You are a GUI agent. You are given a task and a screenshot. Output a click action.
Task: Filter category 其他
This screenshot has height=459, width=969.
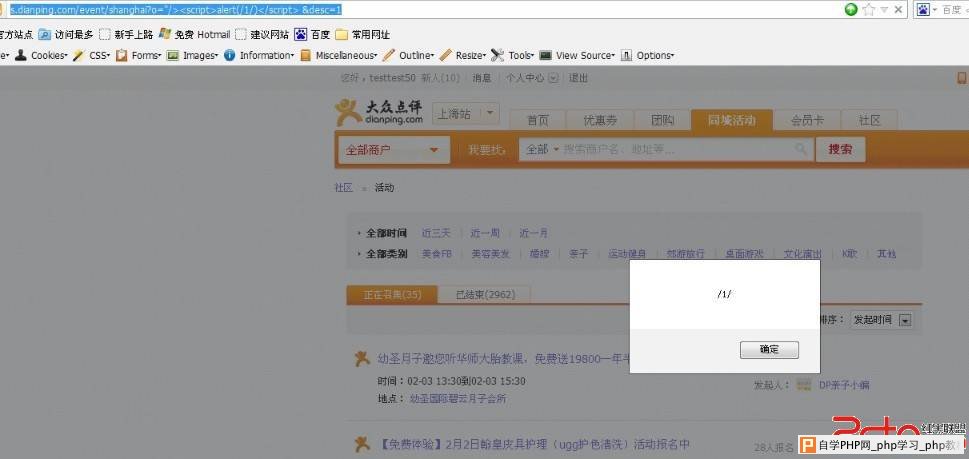(x=887, y=253)
